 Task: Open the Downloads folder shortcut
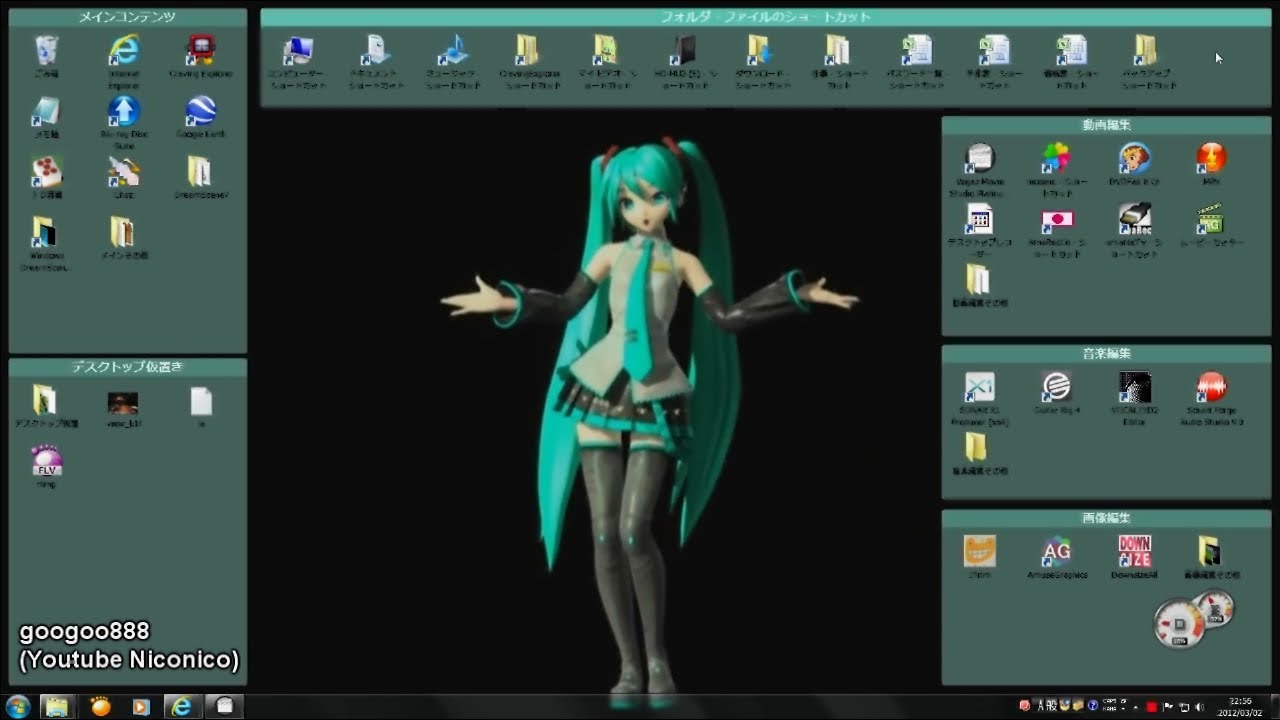759,50
